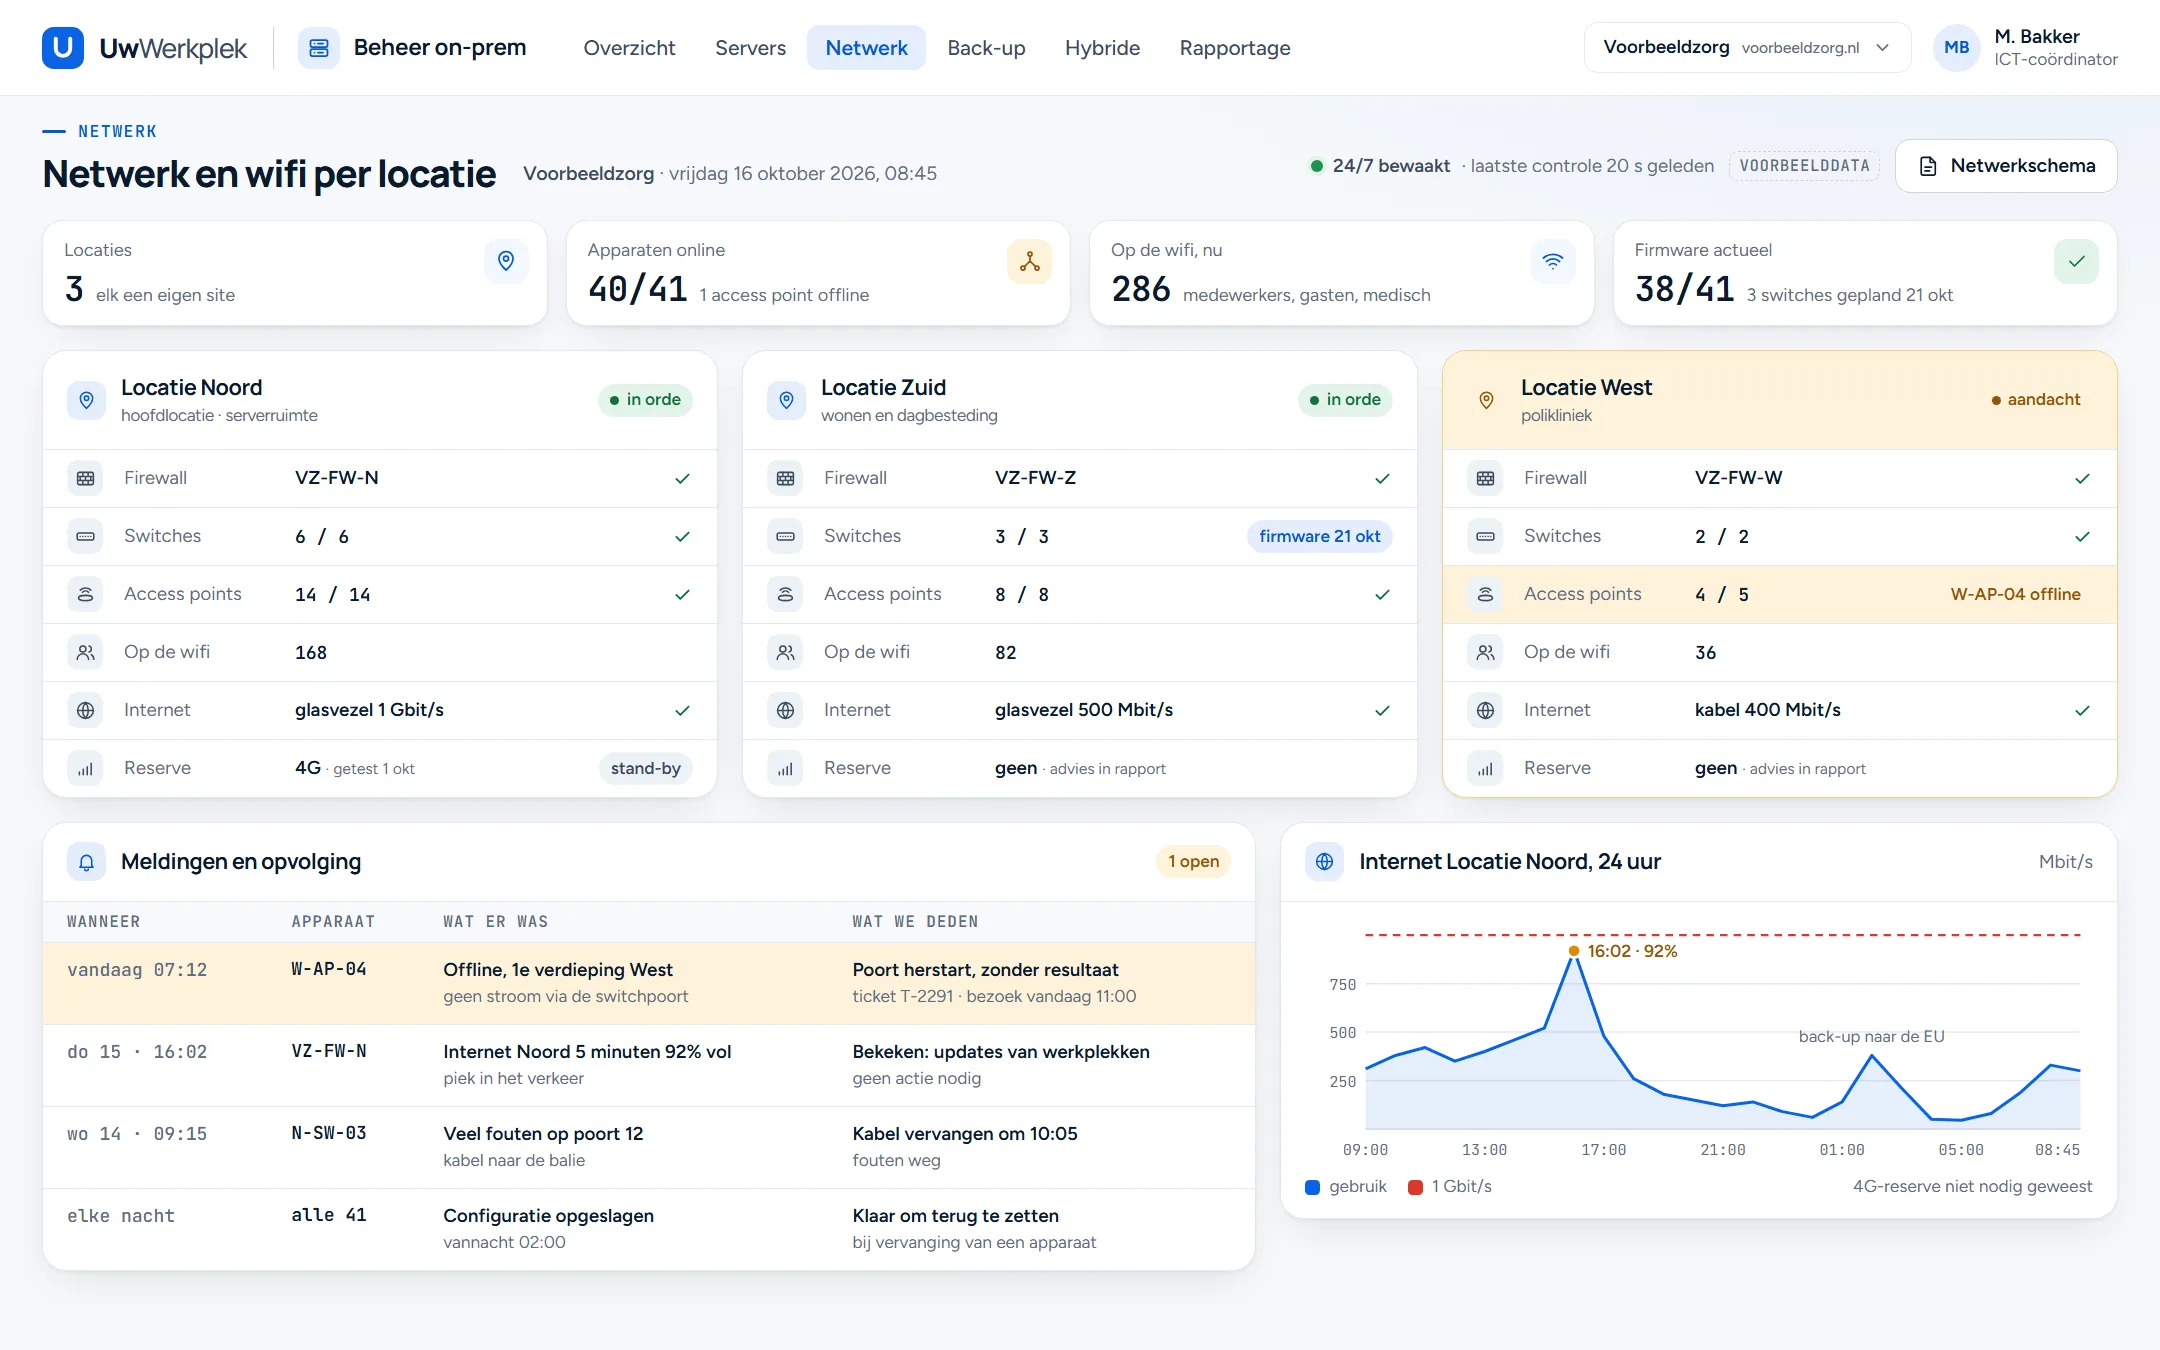Click the access points icon in Locatie West
Viewport: 2160px width, 1350px height.
(x=1486, y=594)
